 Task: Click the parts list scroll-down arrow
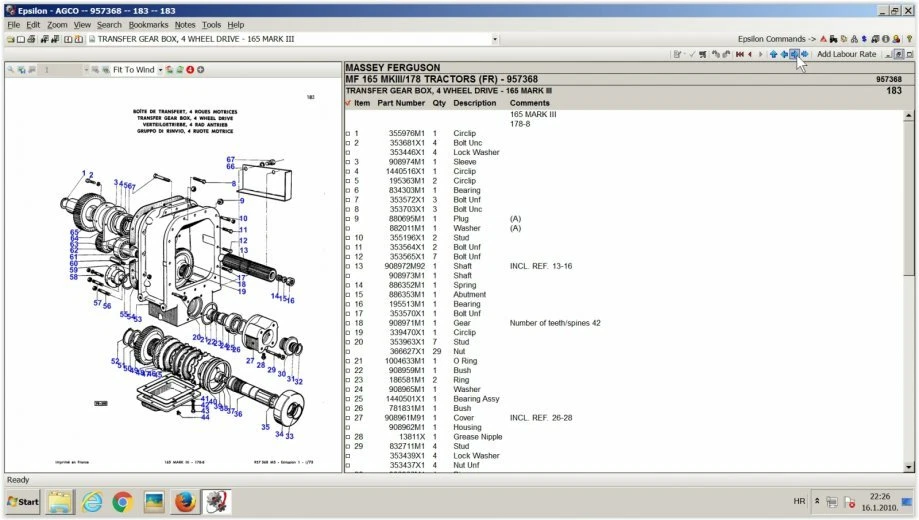pos(908,467)
